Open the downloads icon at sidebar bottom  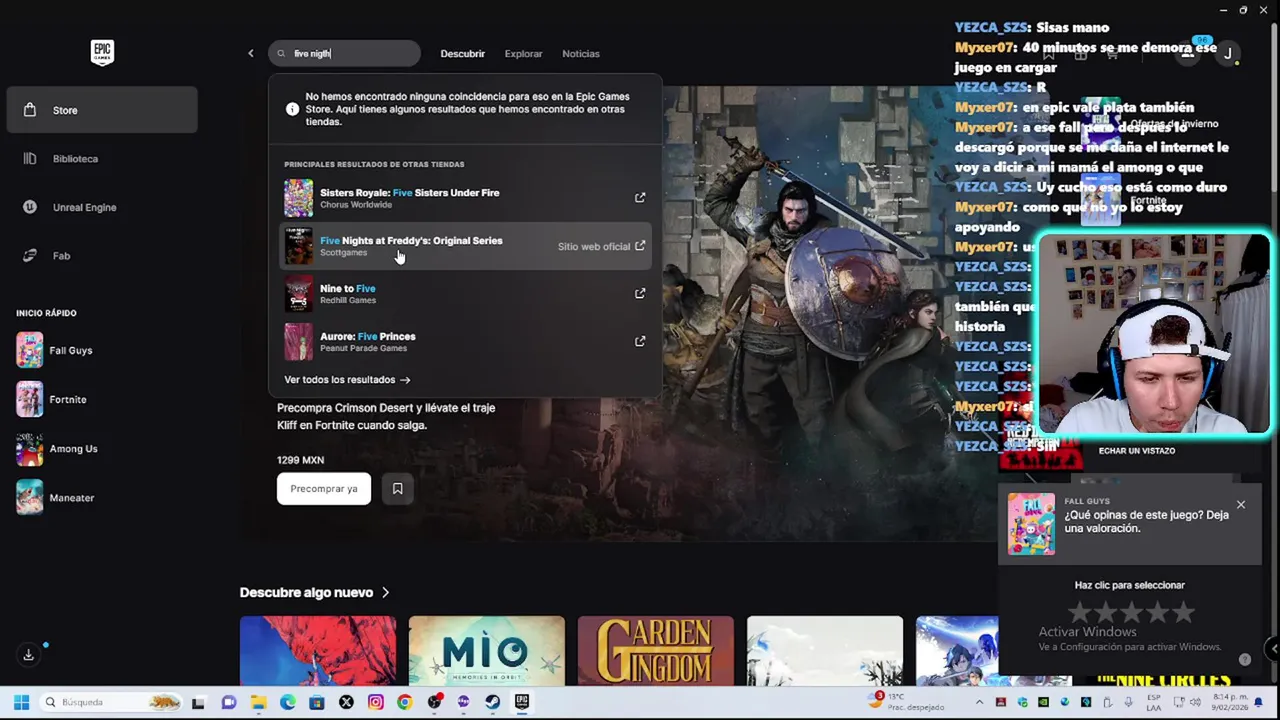pos(29,655)
